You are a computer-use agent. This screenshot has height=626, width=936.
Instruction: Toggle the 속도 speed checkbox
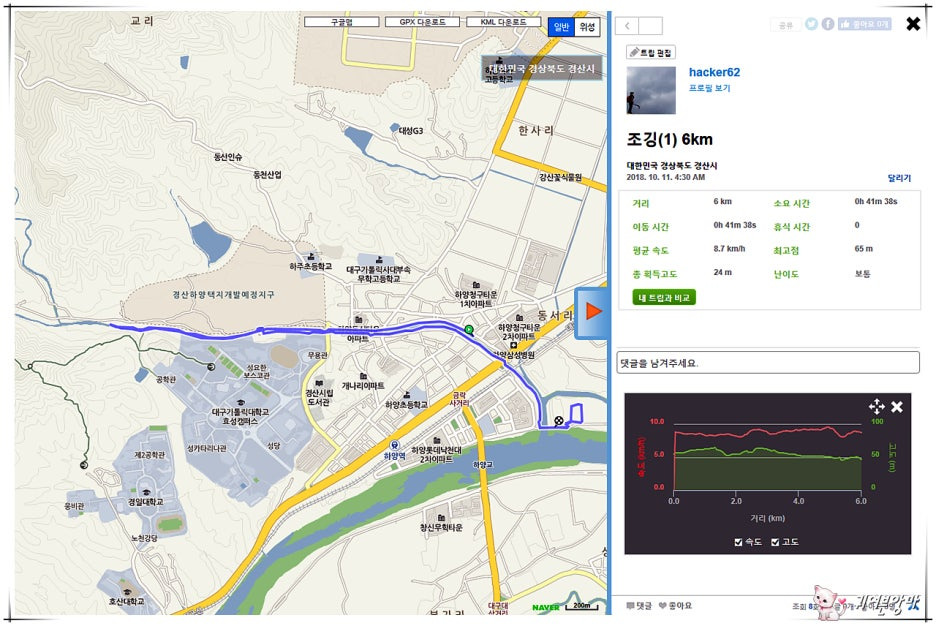pos(738,542)
